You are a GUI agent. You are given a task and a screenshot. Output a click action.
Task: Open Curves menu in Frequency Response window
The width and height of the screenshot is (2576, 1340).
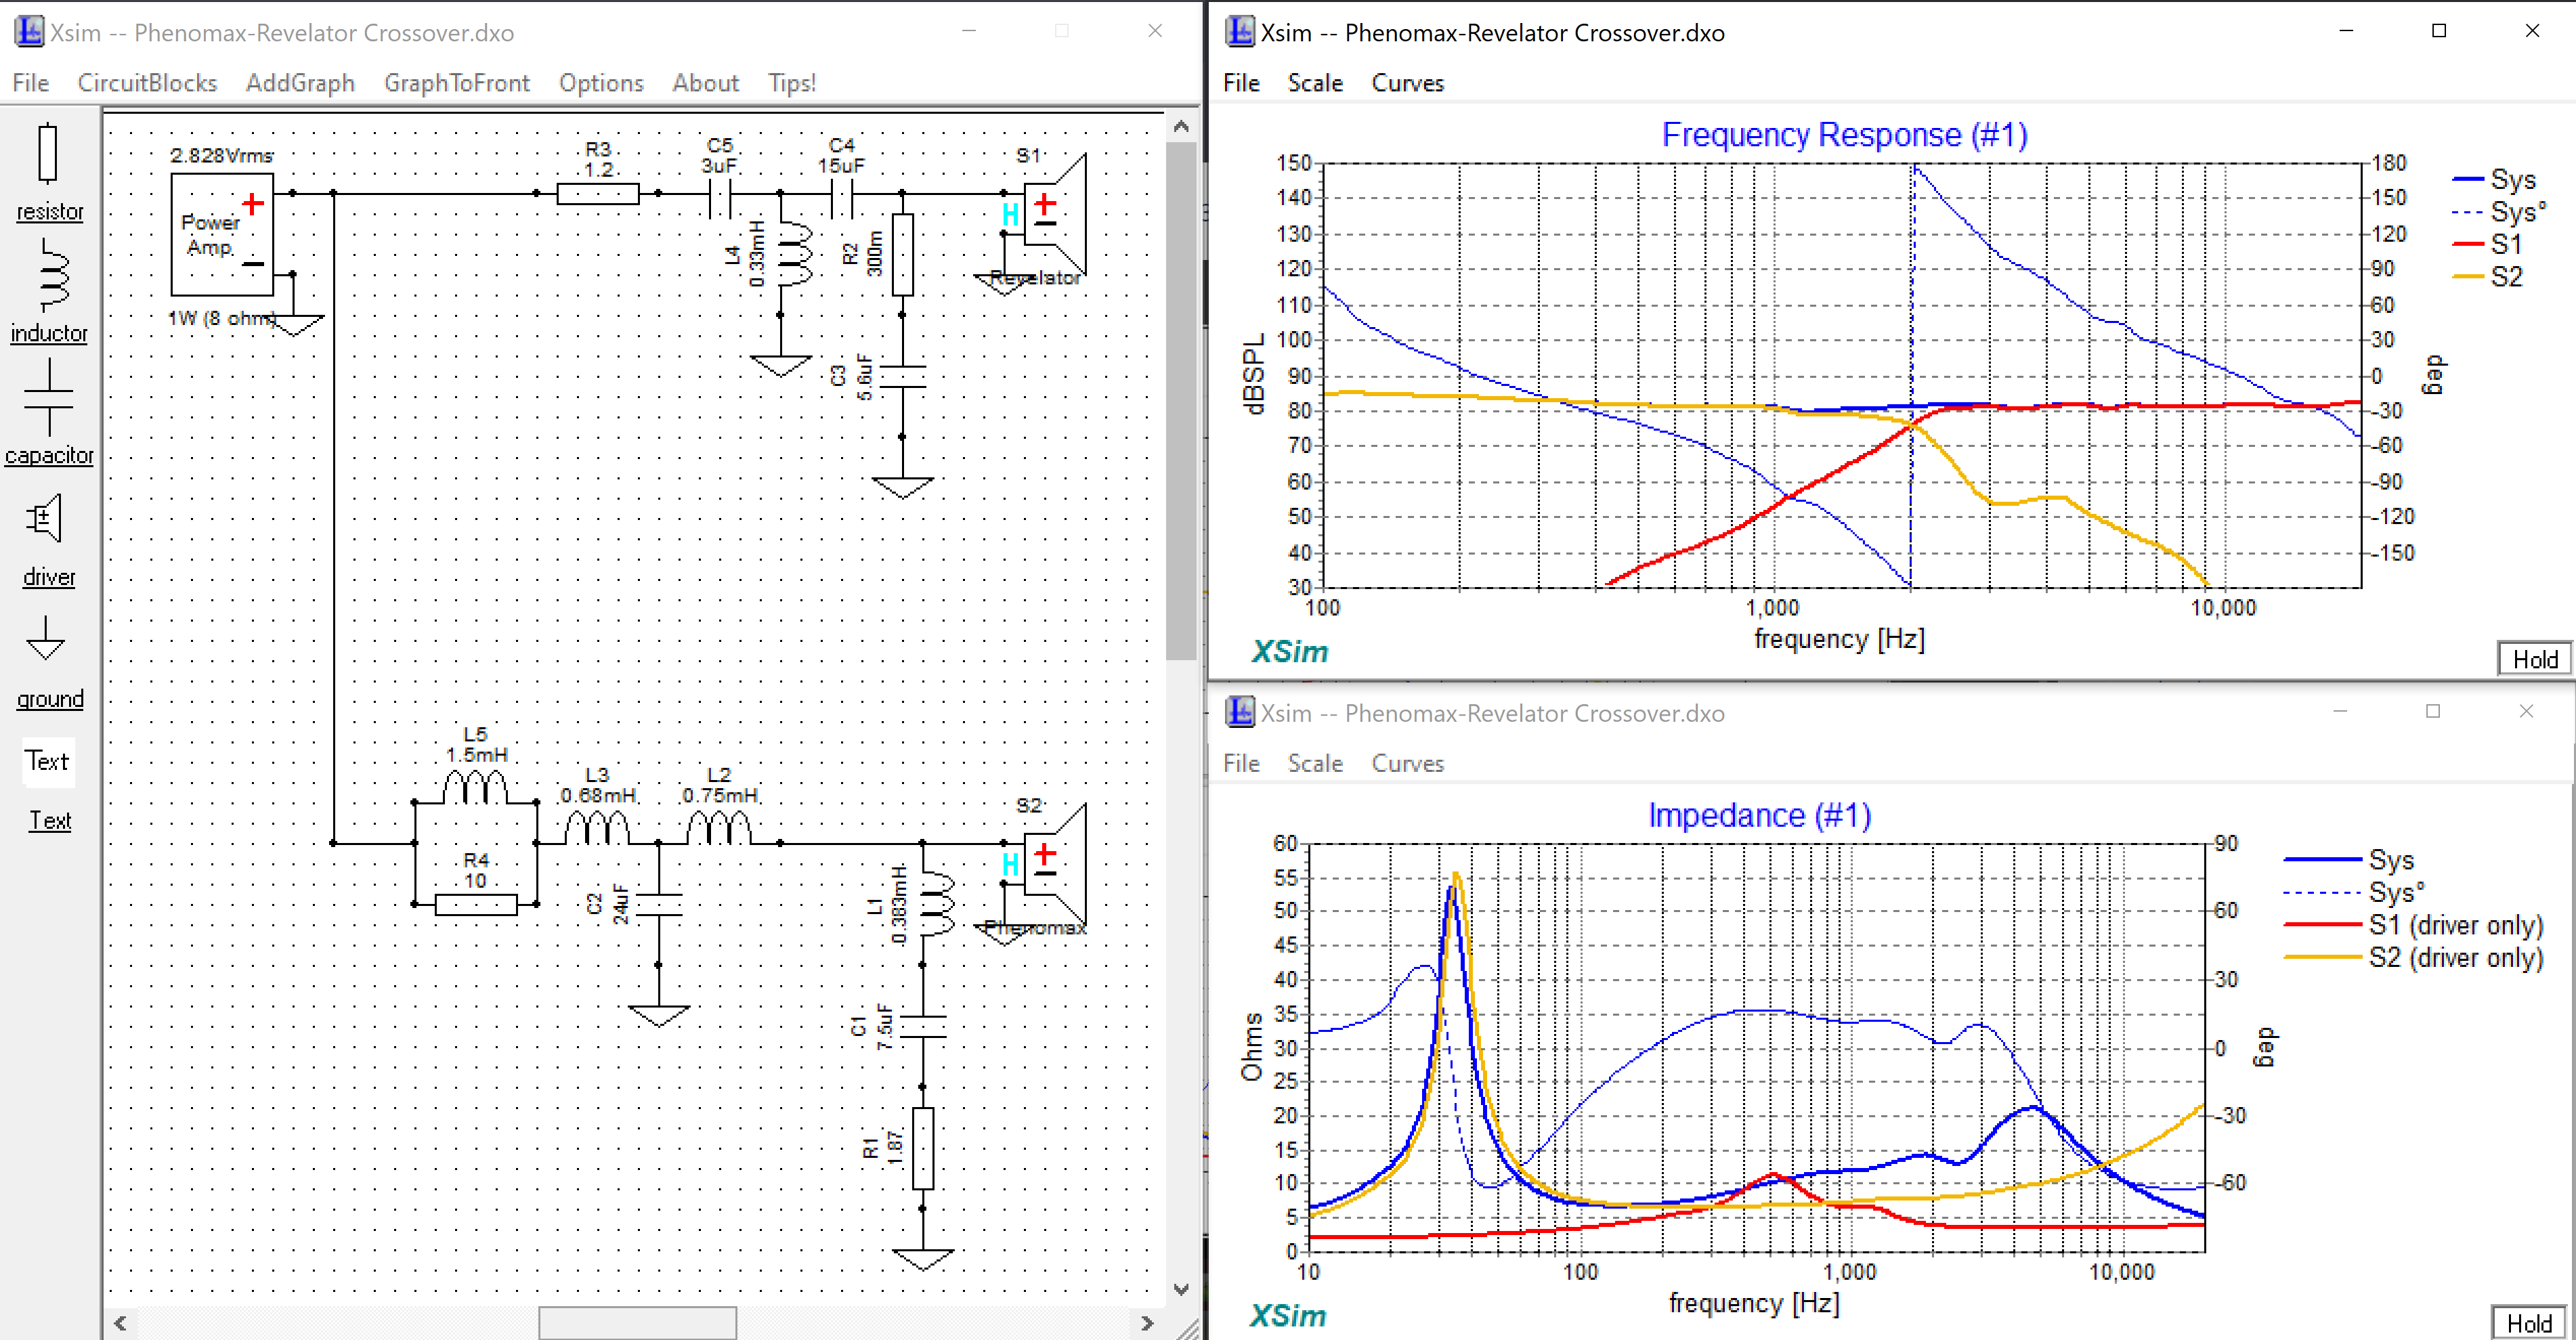coord(1407,83)
